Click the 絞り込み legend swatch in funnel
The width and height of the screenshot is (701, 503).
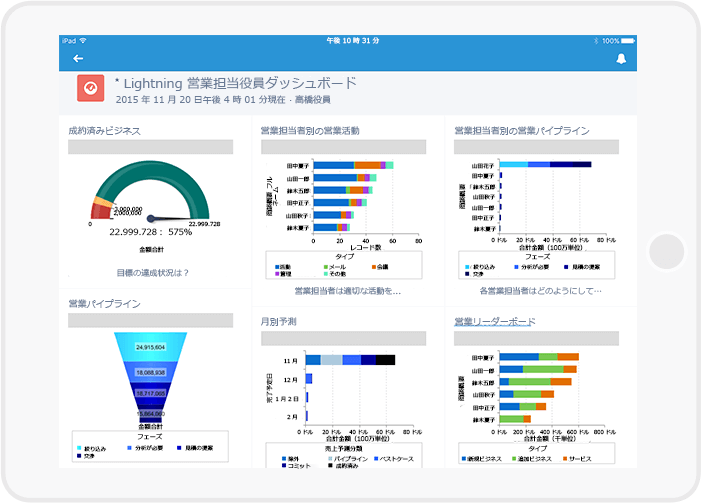(80, 448)
